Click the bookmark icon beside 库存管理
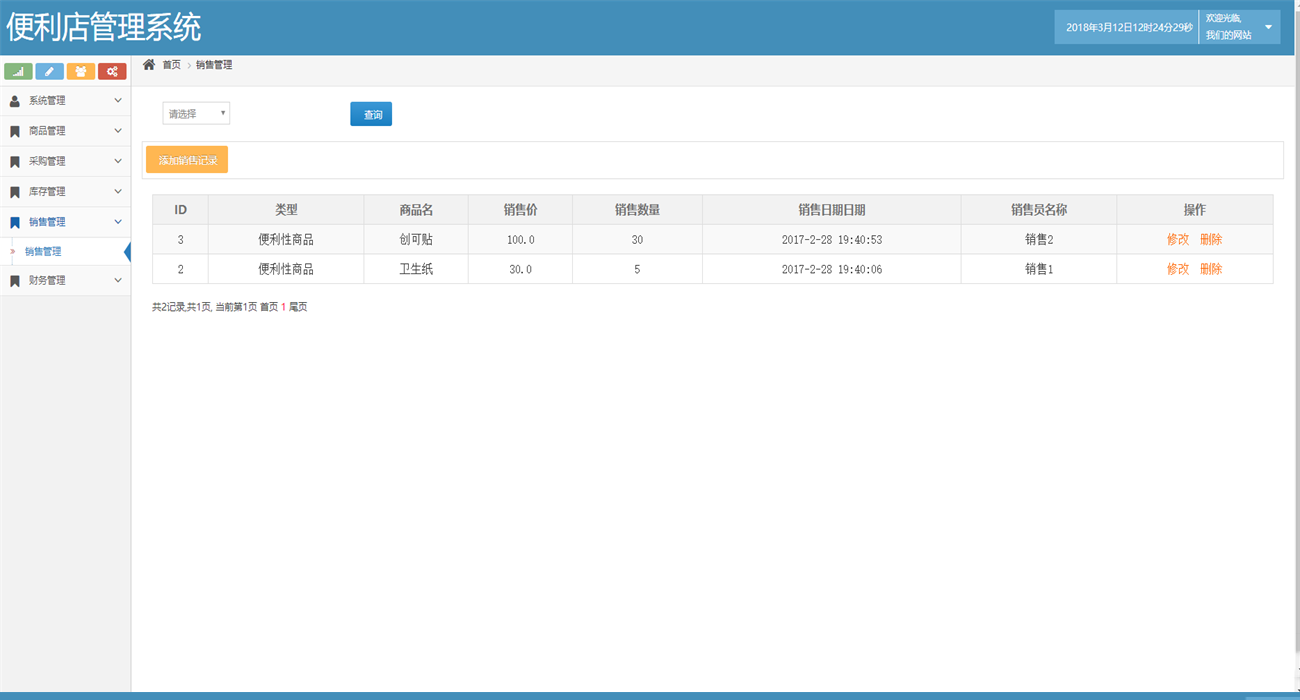Viewport: 1300px width, 700px height. point(15,192)
